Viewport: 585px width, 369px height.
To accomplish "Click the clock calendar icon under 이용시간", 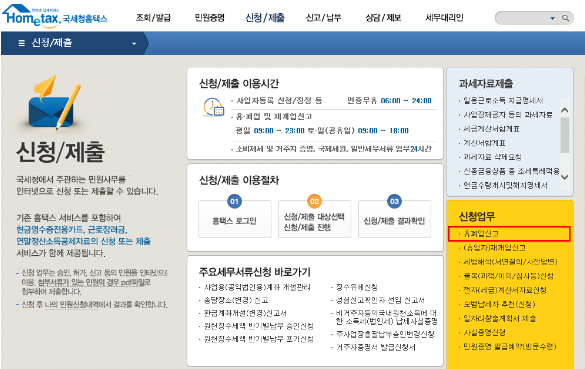I will coord(213,107).
